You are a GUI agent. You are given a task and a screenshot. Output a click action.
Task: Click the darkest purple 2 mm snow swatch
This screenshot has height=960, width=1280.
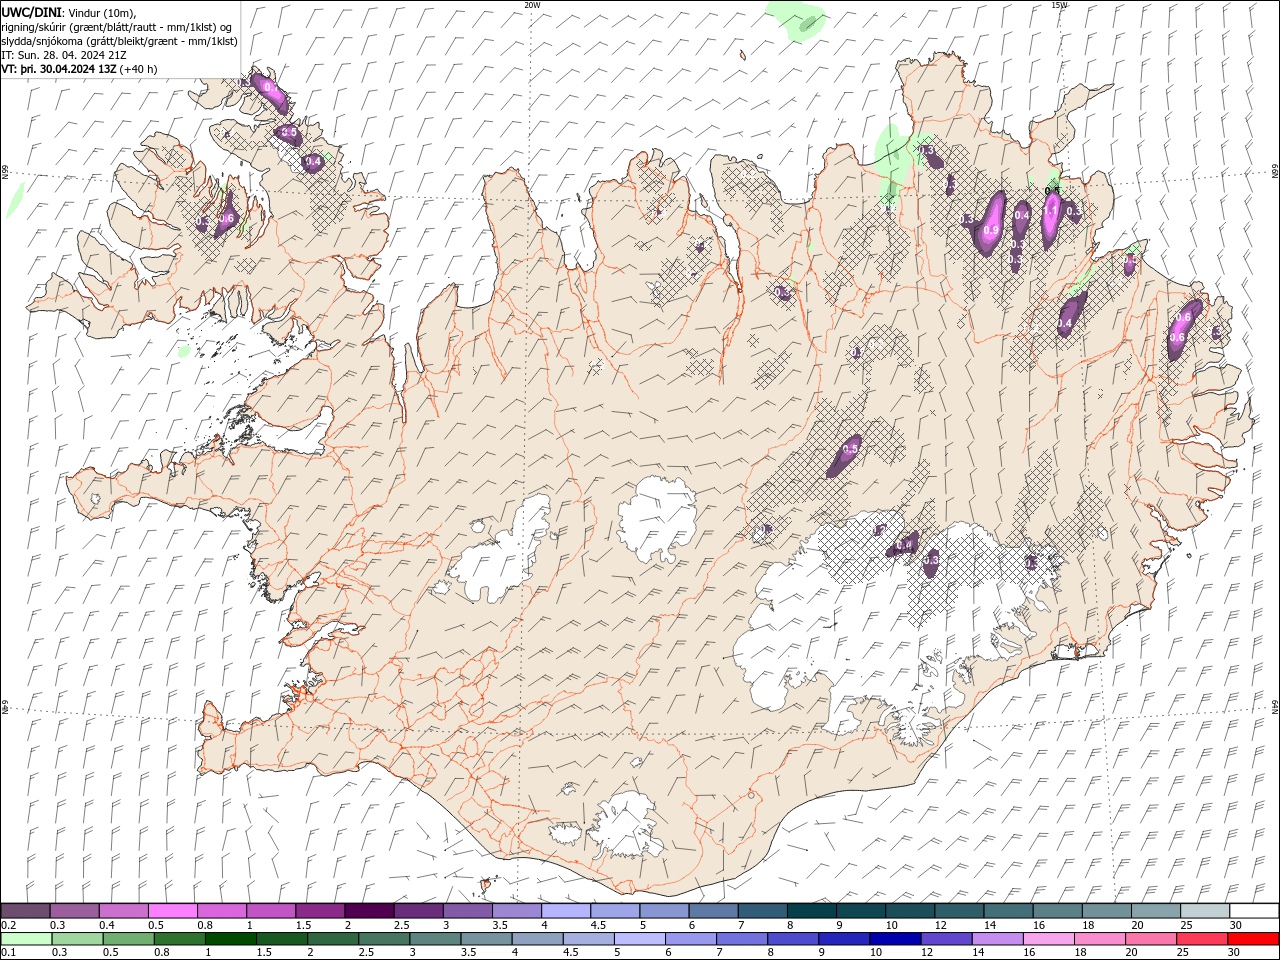pos(369,911)
